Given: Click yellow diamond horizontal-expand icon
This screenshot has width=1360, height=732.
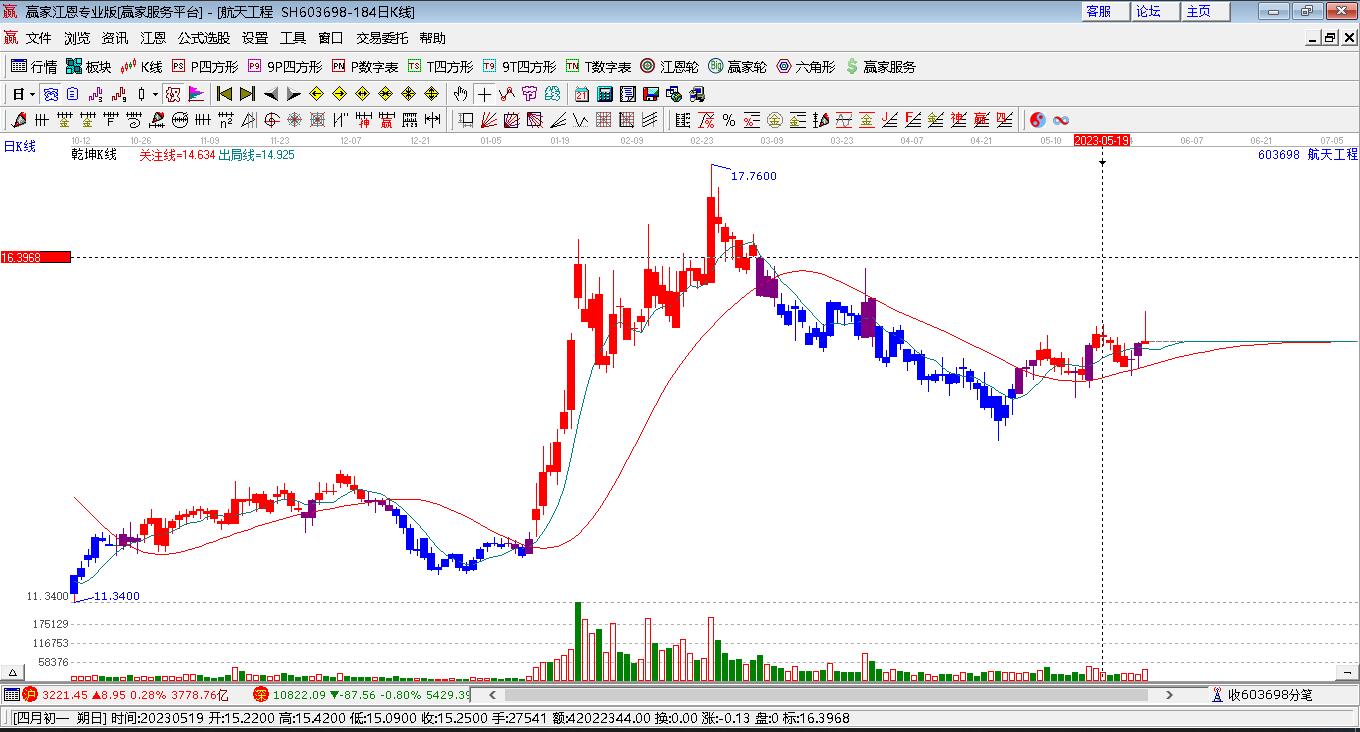Looking at the screenshot, I should tap(362, 94).
